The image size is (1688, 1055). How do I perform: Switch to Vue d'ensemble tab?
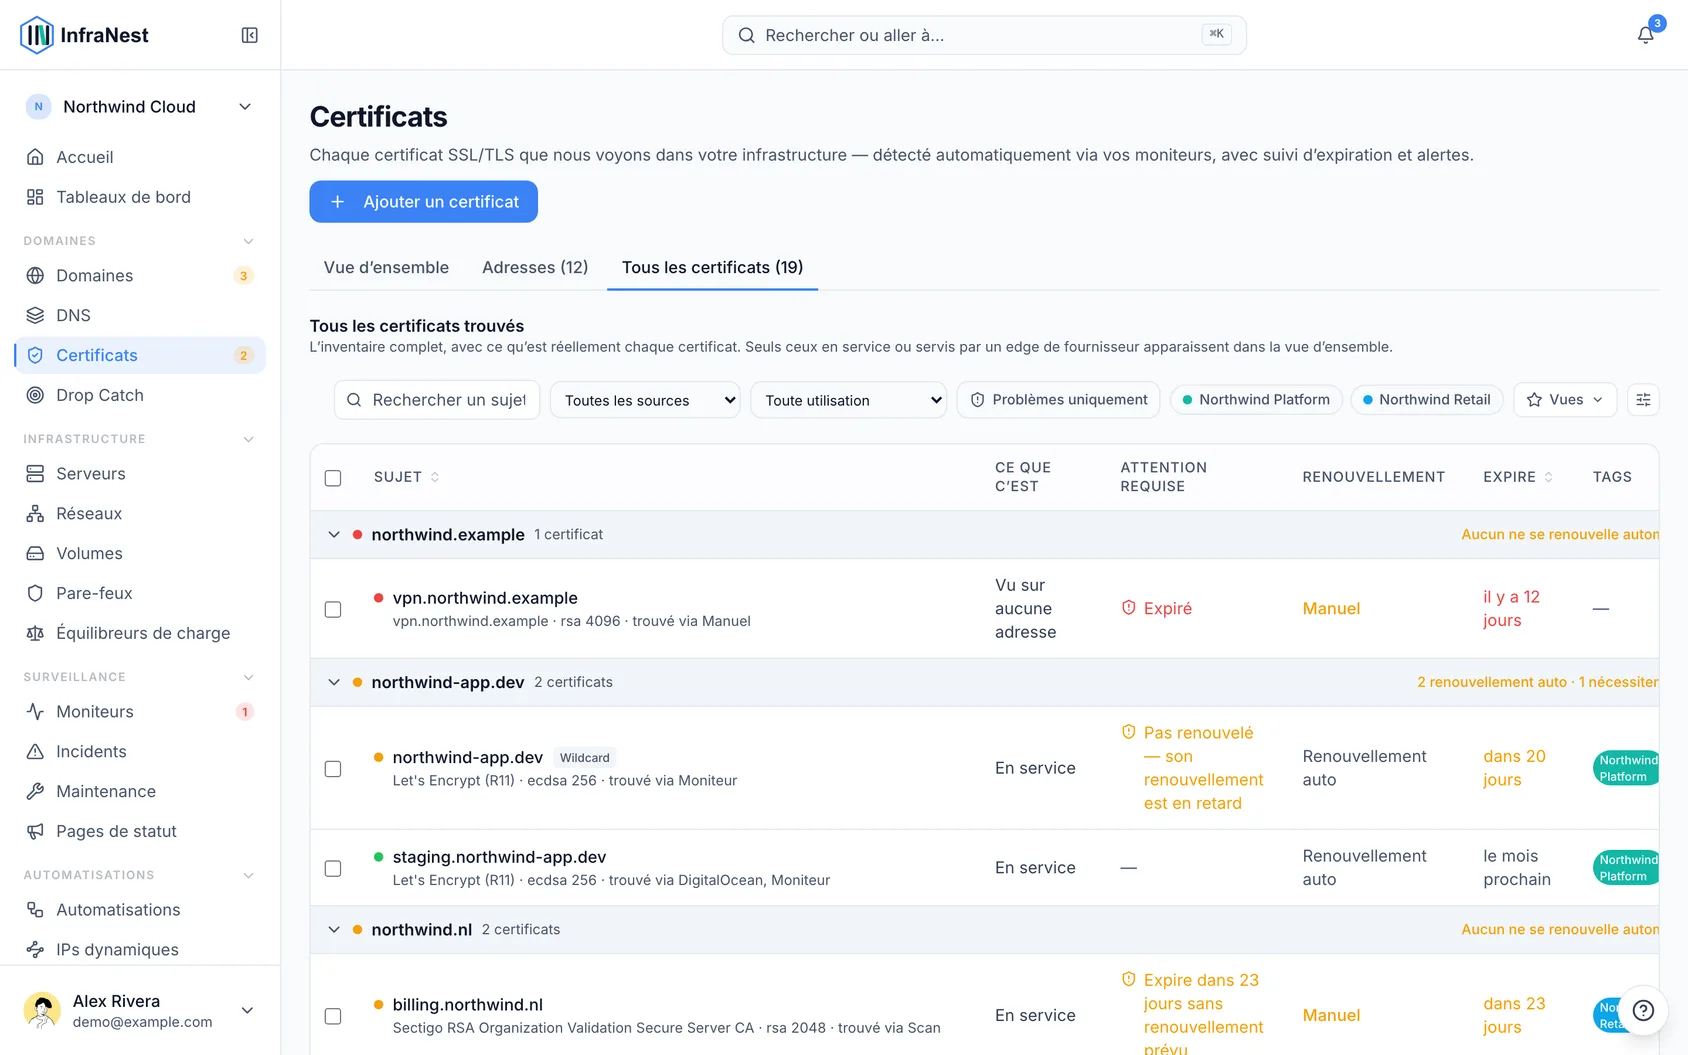pos(386,267)
